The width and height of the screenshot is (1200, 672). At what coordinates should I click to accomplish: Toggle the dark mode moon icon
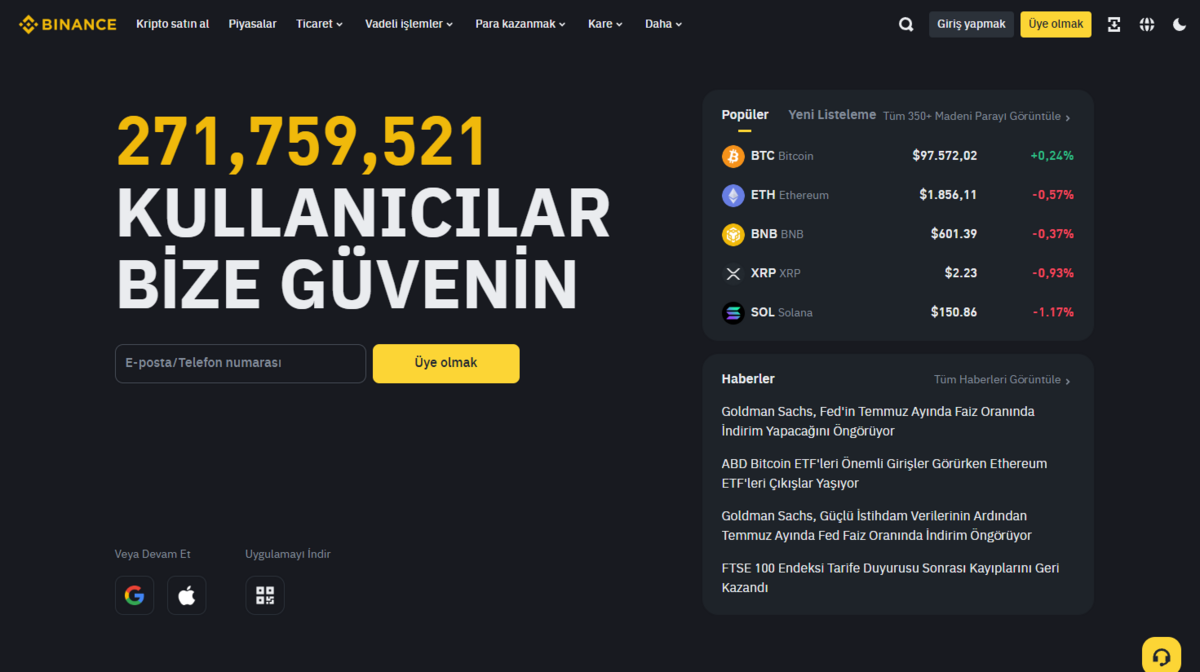pos(1179,24)
